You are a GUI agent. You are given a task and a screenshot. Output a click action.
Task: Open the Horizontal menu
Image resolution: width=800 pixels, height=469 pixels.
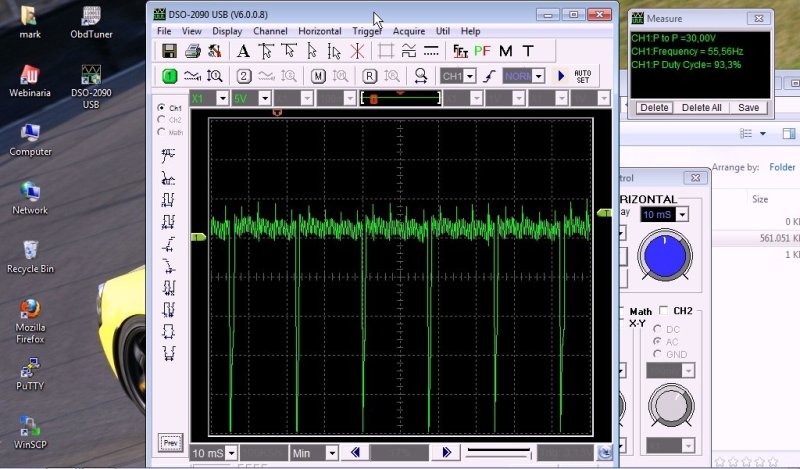(319, 31)
